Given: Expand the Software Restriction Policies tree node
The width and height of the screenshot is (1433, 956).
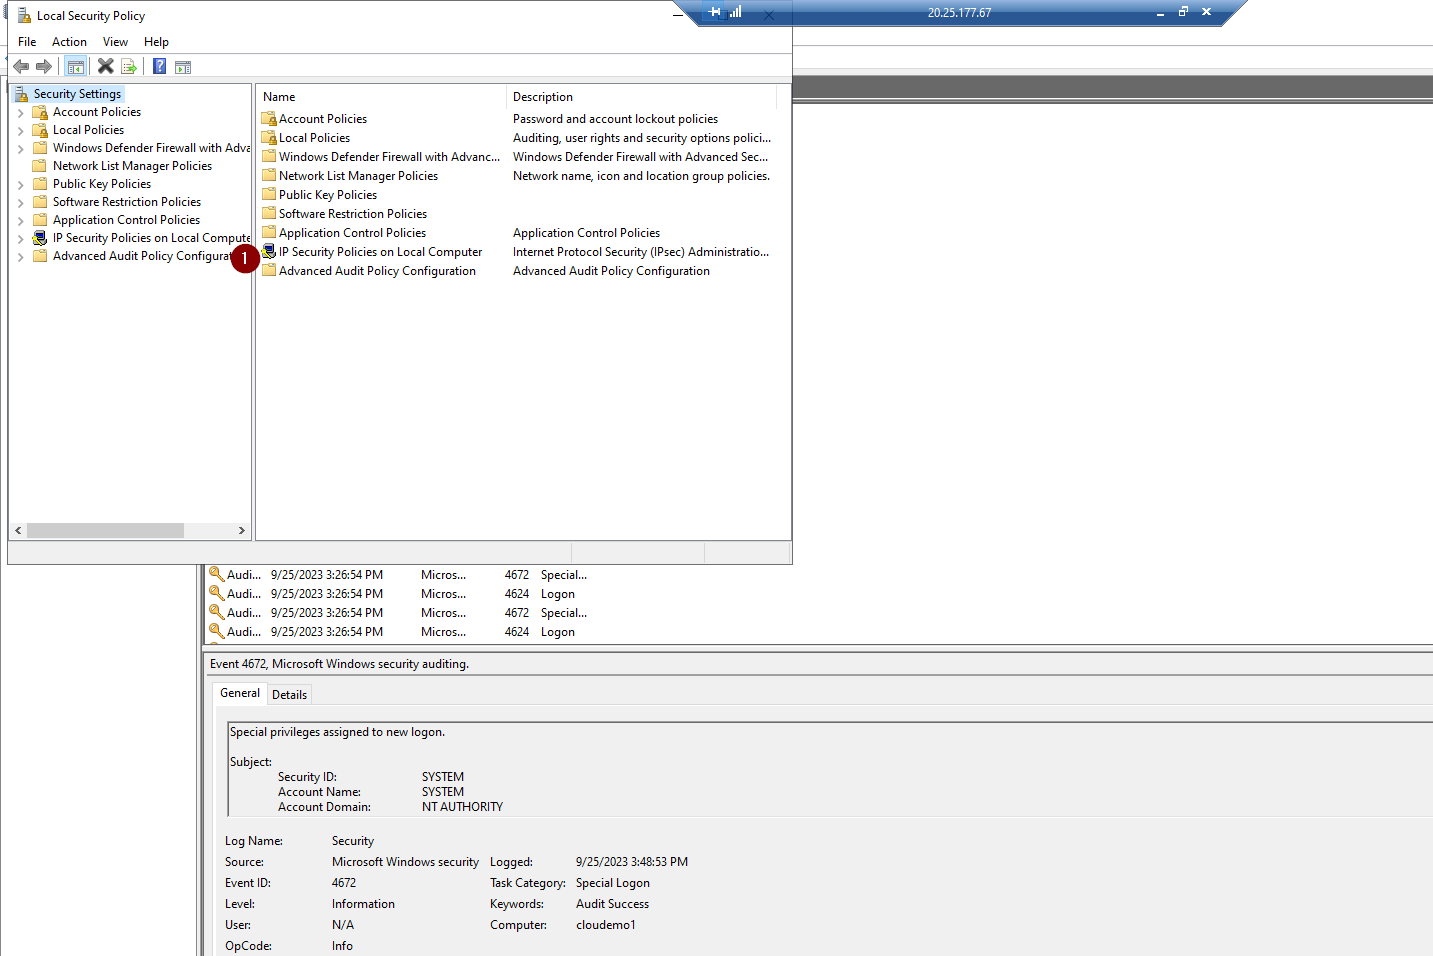Looking at the screenshot, I should 20,203.
